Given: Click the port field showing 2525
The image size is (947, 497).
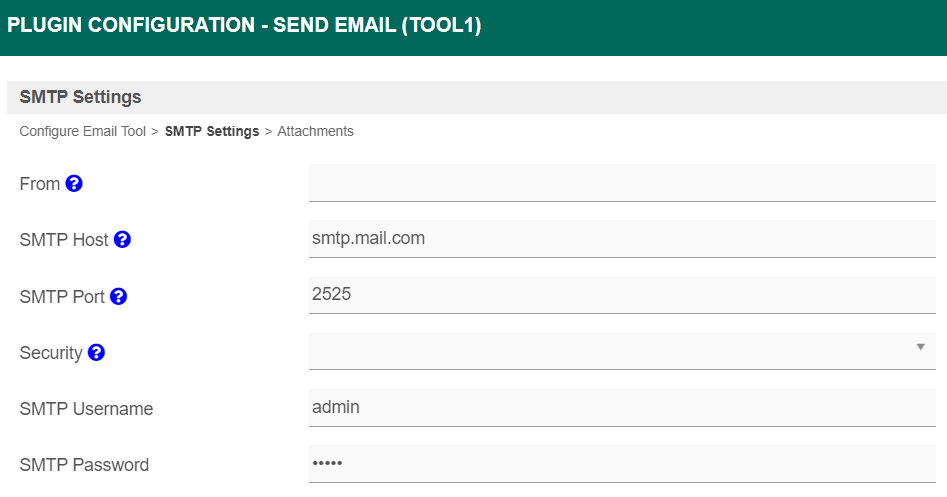Looking at the screenshot, I should [x=621, y=295].
